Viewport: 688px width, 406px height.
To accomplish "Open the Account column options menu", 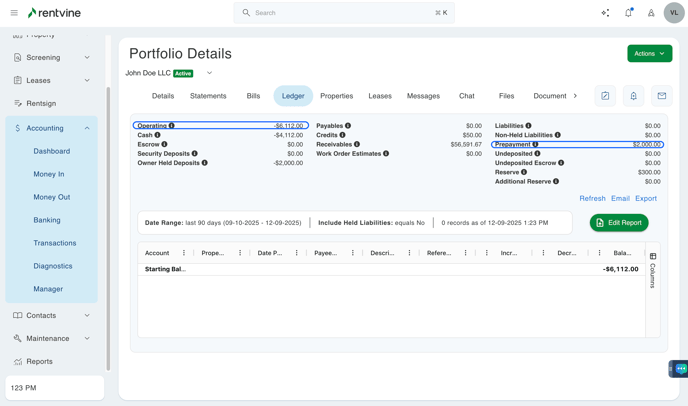I will (184, 253).
